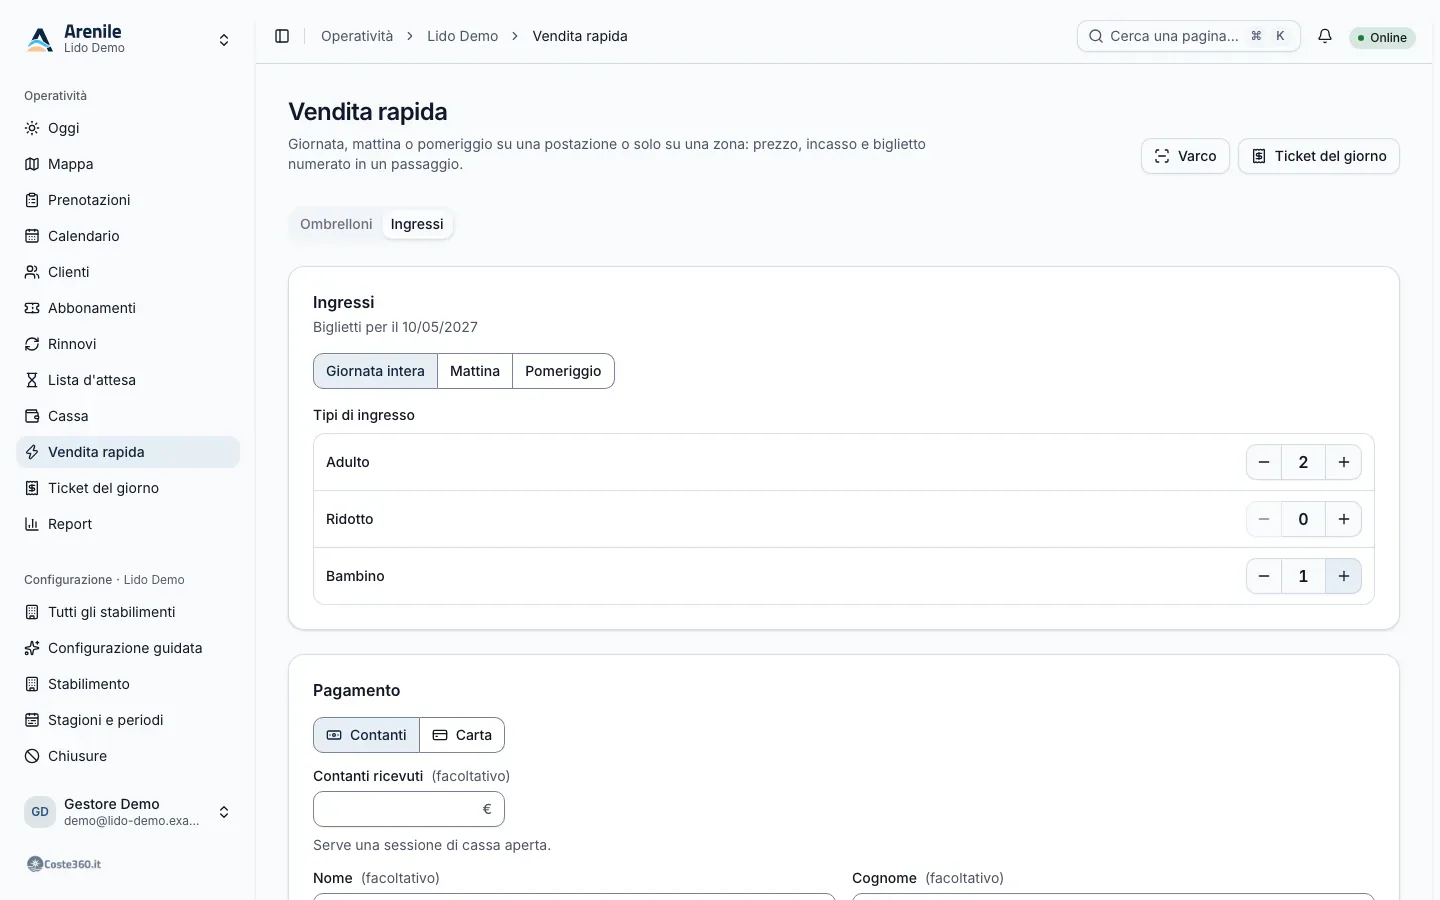Increase Adulto ticket count
Image resolution: width=1440 pixels, height=900 pixels.
tap(1344, 462)
